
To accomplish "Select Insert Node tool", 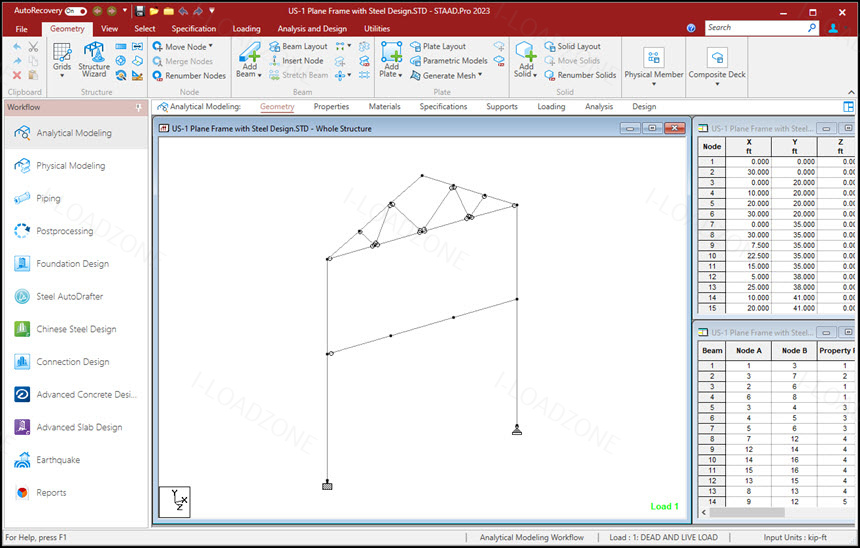I will [296, 61].
